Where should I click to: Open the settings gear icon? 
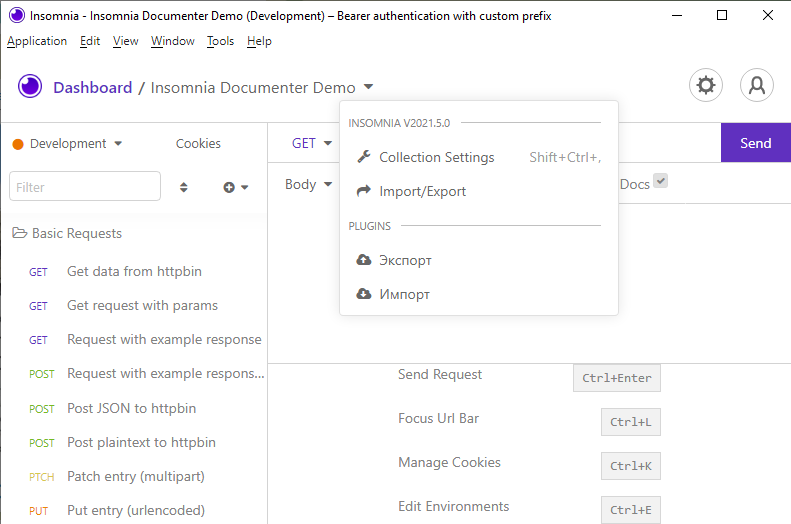[x=706, y=85]
